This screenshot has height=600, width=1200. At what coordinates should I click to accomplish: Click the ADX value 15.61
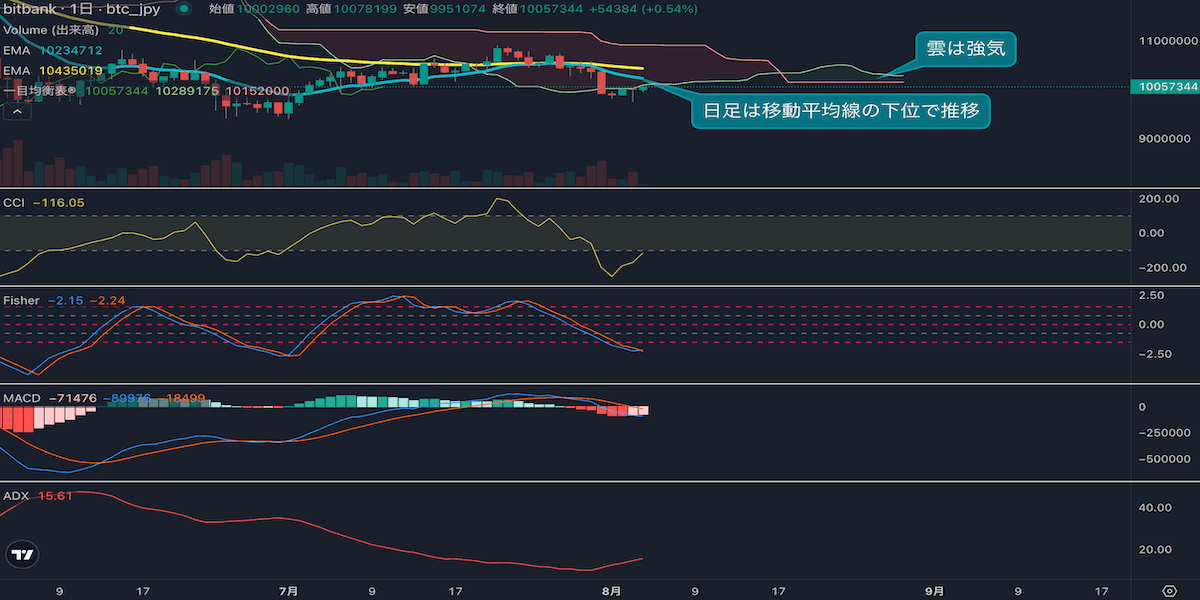[x=55, y=495]
